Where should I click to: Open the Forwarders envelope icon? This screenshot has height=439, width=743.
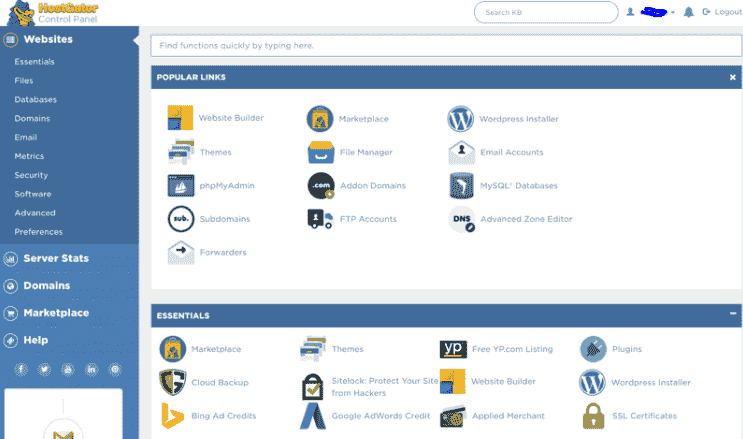[x=181, y=252]
